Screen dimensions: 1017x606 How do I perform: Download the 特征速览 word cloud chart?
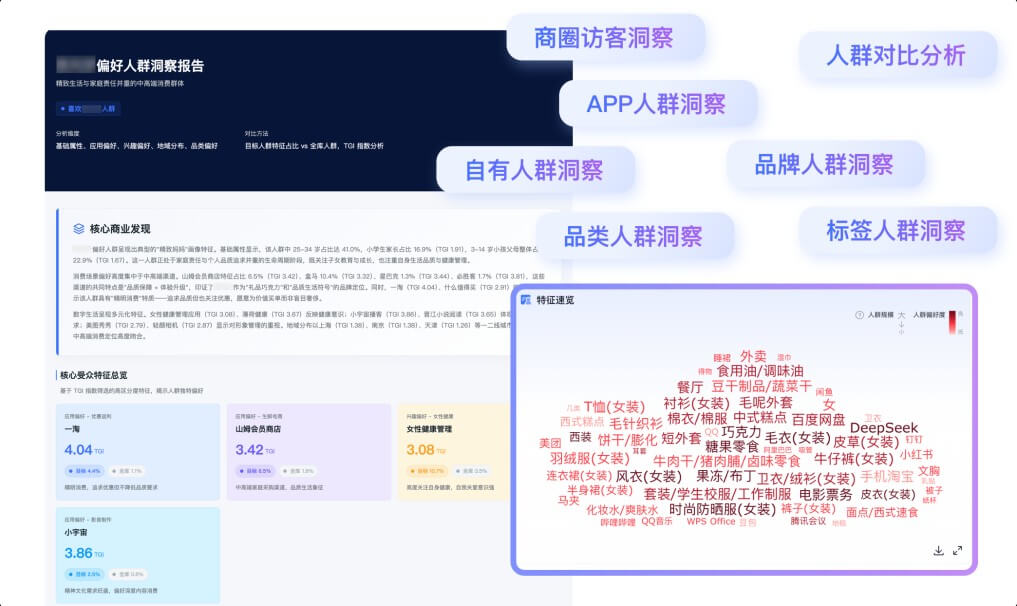938,550
